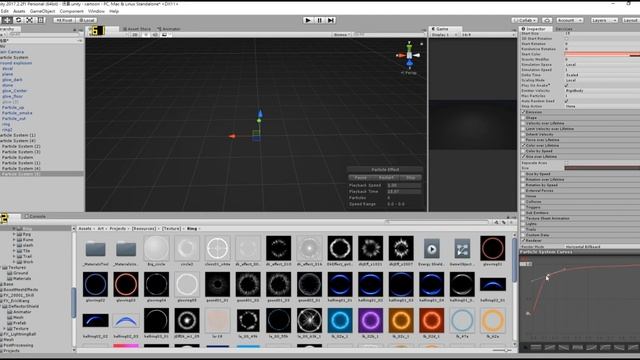The height and width of the screenshot is (360, 640).
Task: Open scene effects image icon
Action: pyautogui.click(x=164, y=35)
